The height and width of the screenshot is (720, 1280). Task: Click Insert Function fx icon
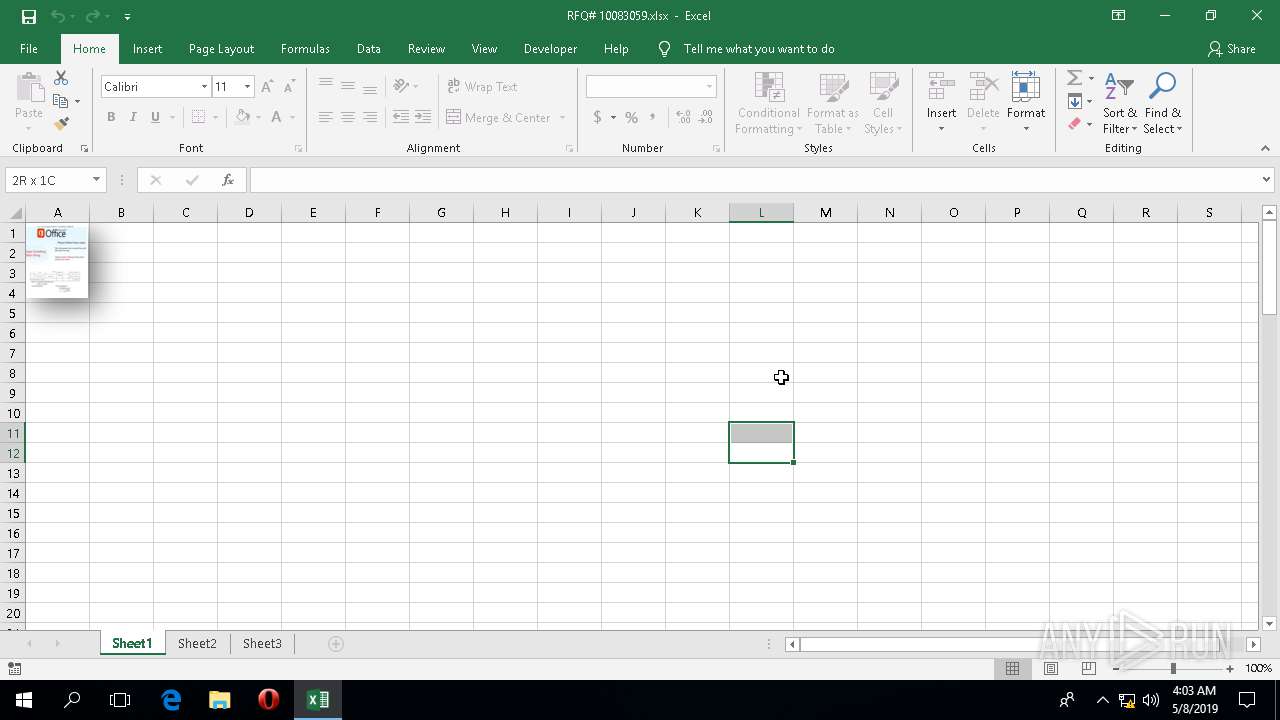[228, 180]
